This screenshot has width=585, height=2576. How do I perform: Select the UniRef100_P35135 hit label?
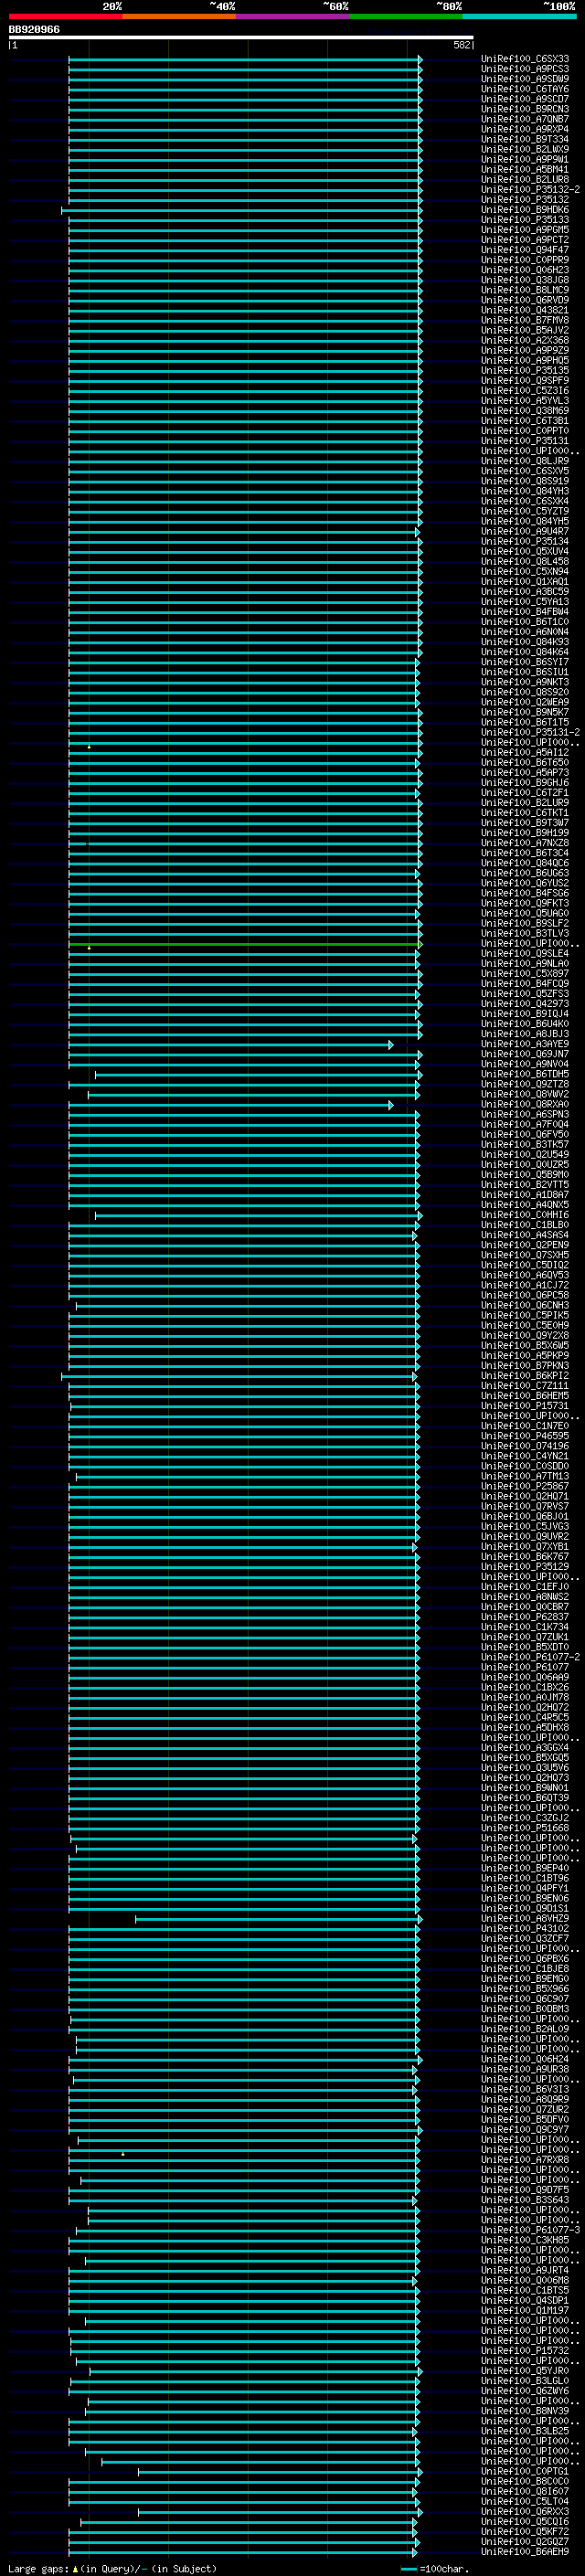pos(525,371)
